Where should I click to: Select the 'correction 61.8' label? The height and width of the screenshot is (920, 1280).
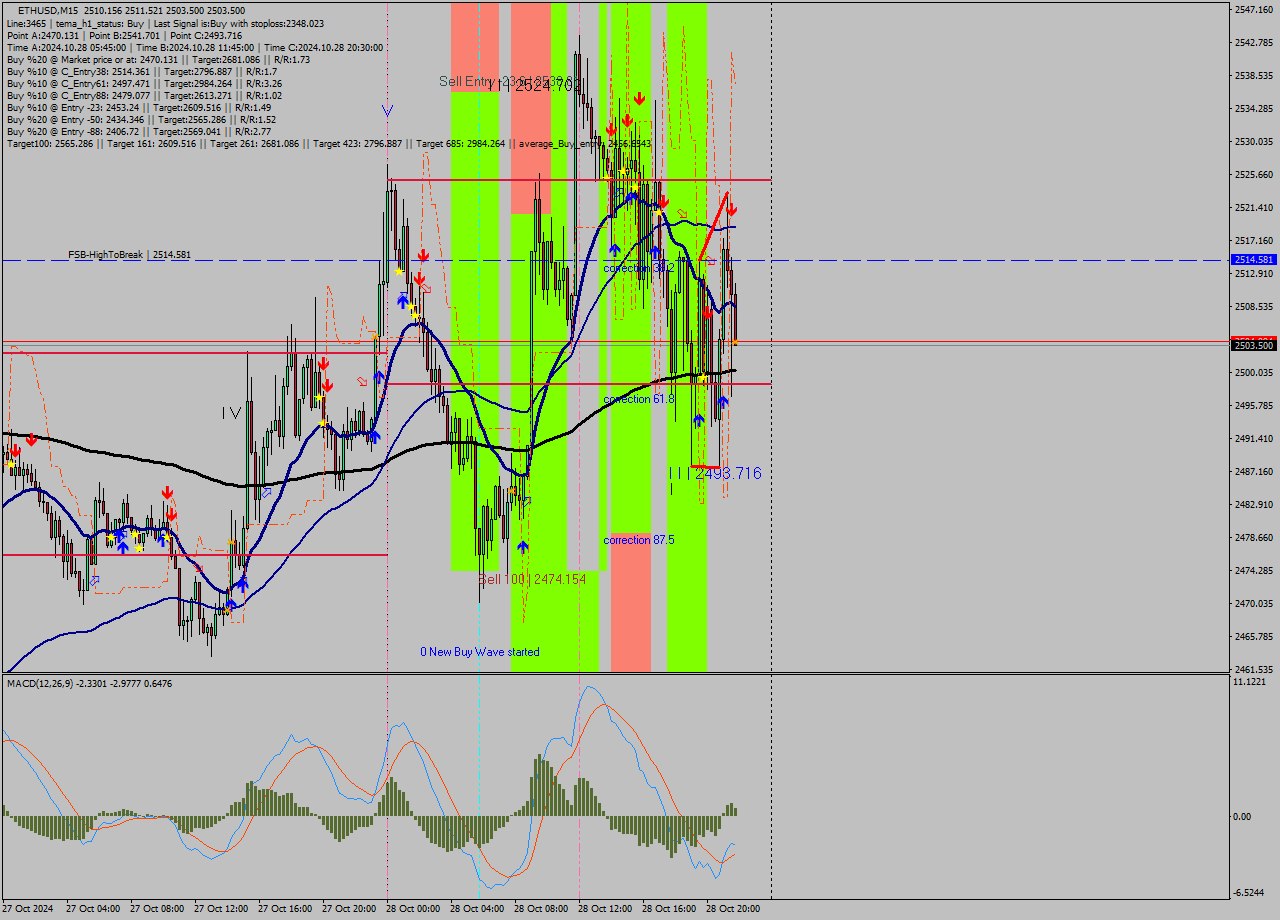[638, 399]
